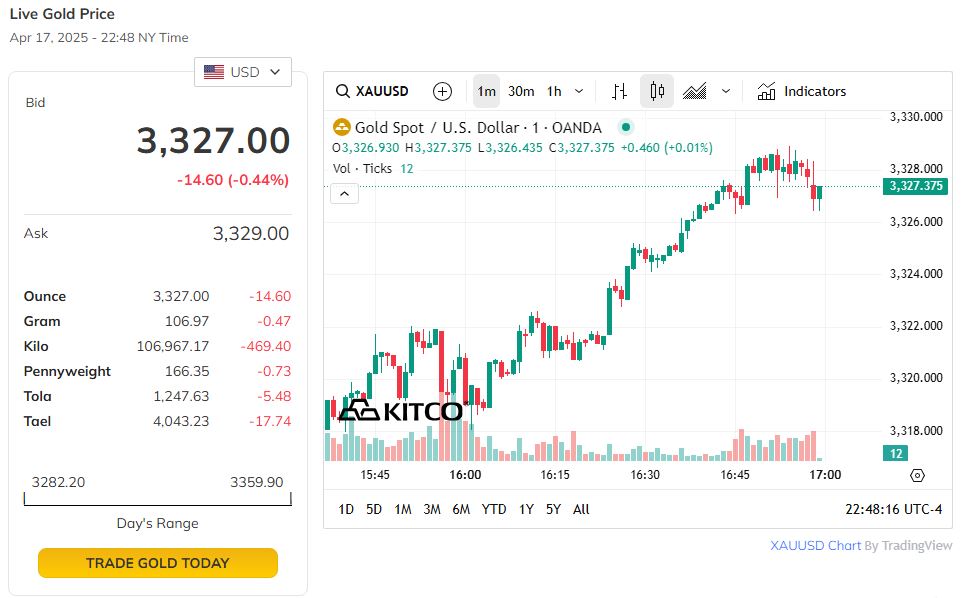
Task: Switch chart to 30m interval
Action: (x=521, y=91)
